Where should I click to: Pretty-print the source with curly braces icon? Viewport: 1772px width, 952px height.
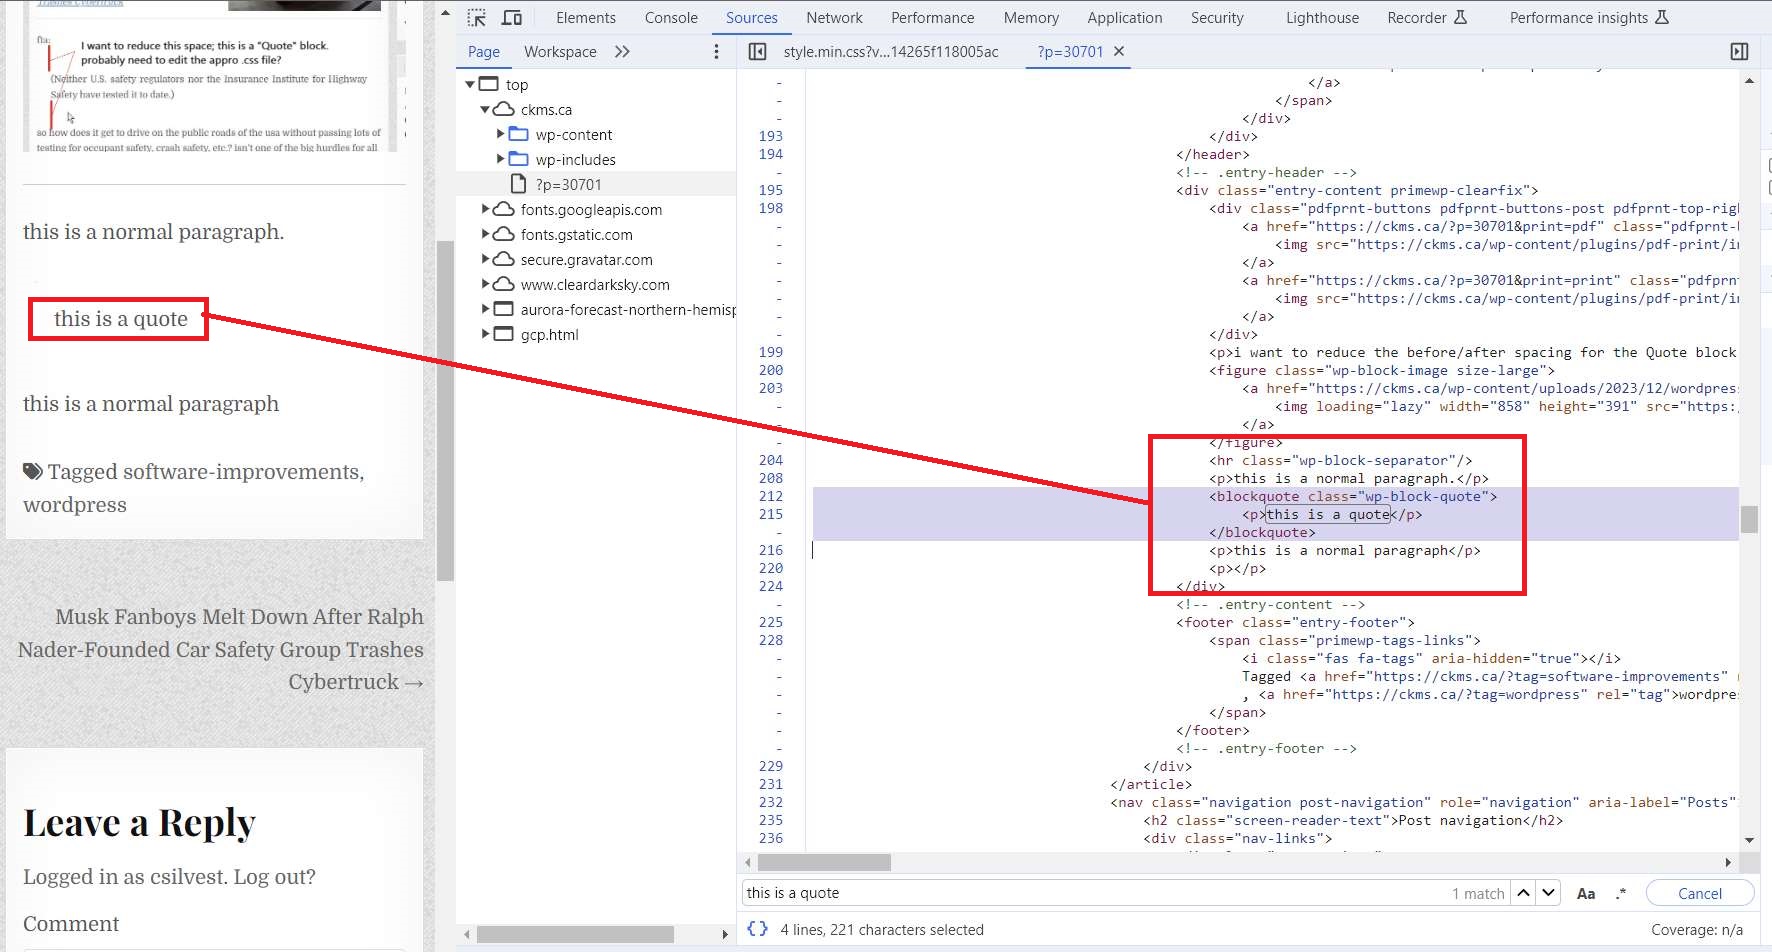point(758,929)
